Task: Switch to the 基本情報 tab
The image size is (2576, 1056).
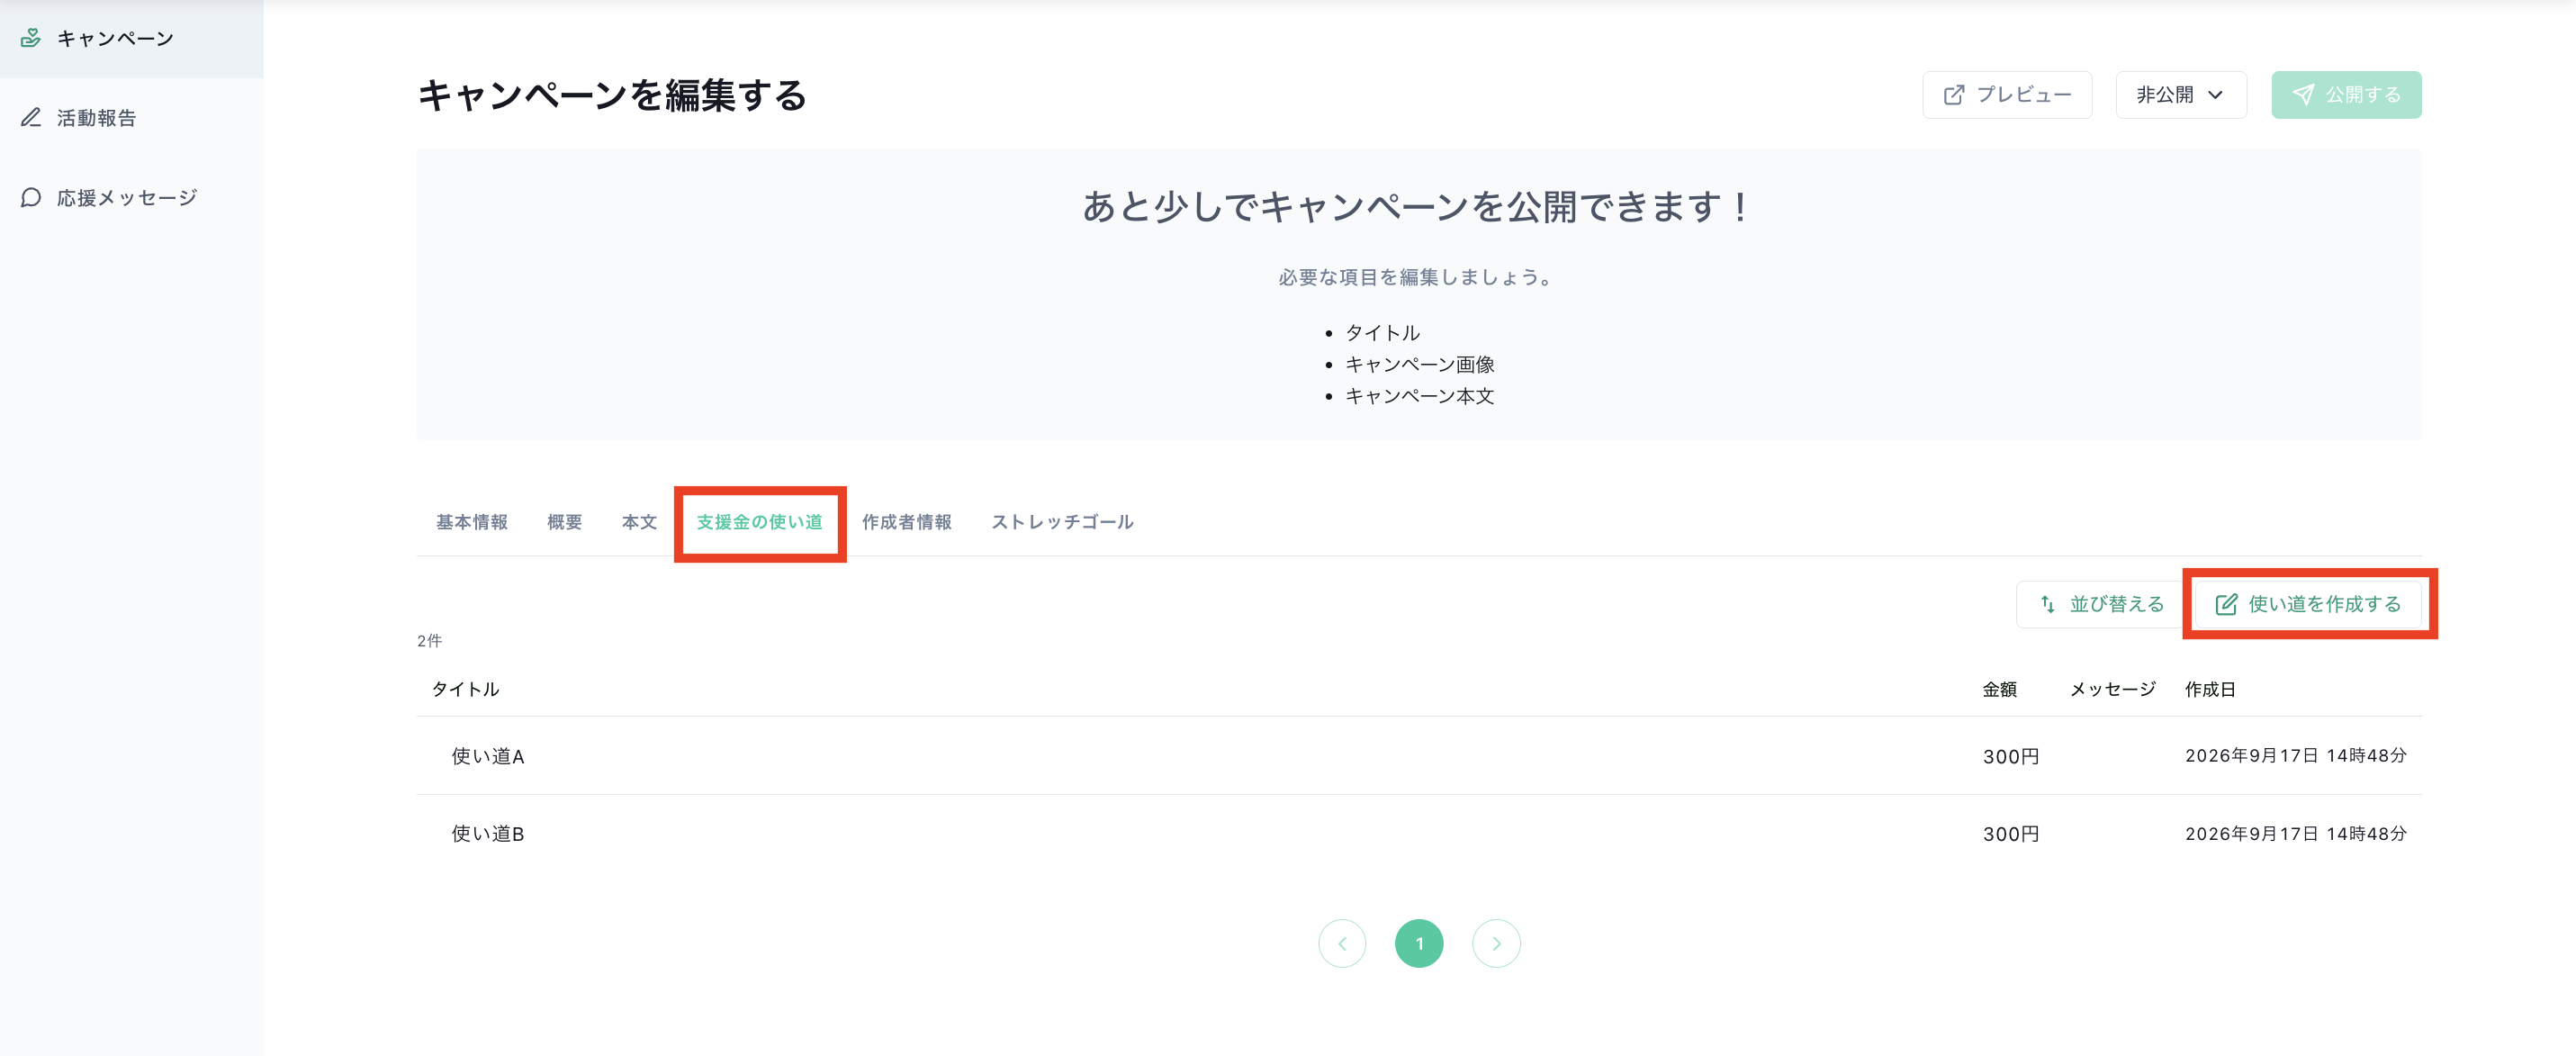Action: [471, 522]
